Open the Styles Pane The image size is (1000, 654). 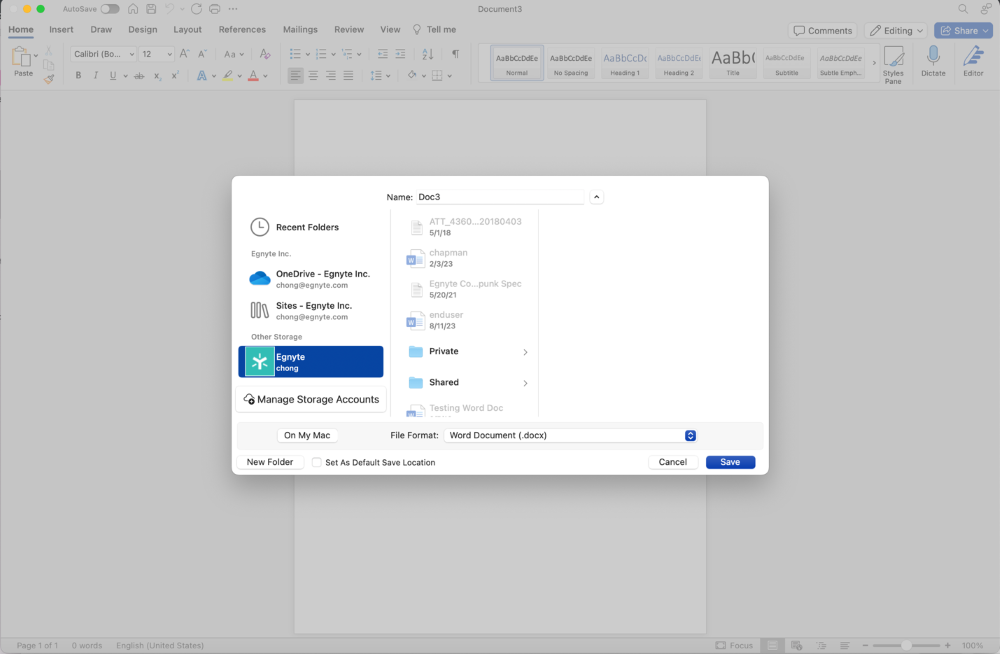[893, 64]
